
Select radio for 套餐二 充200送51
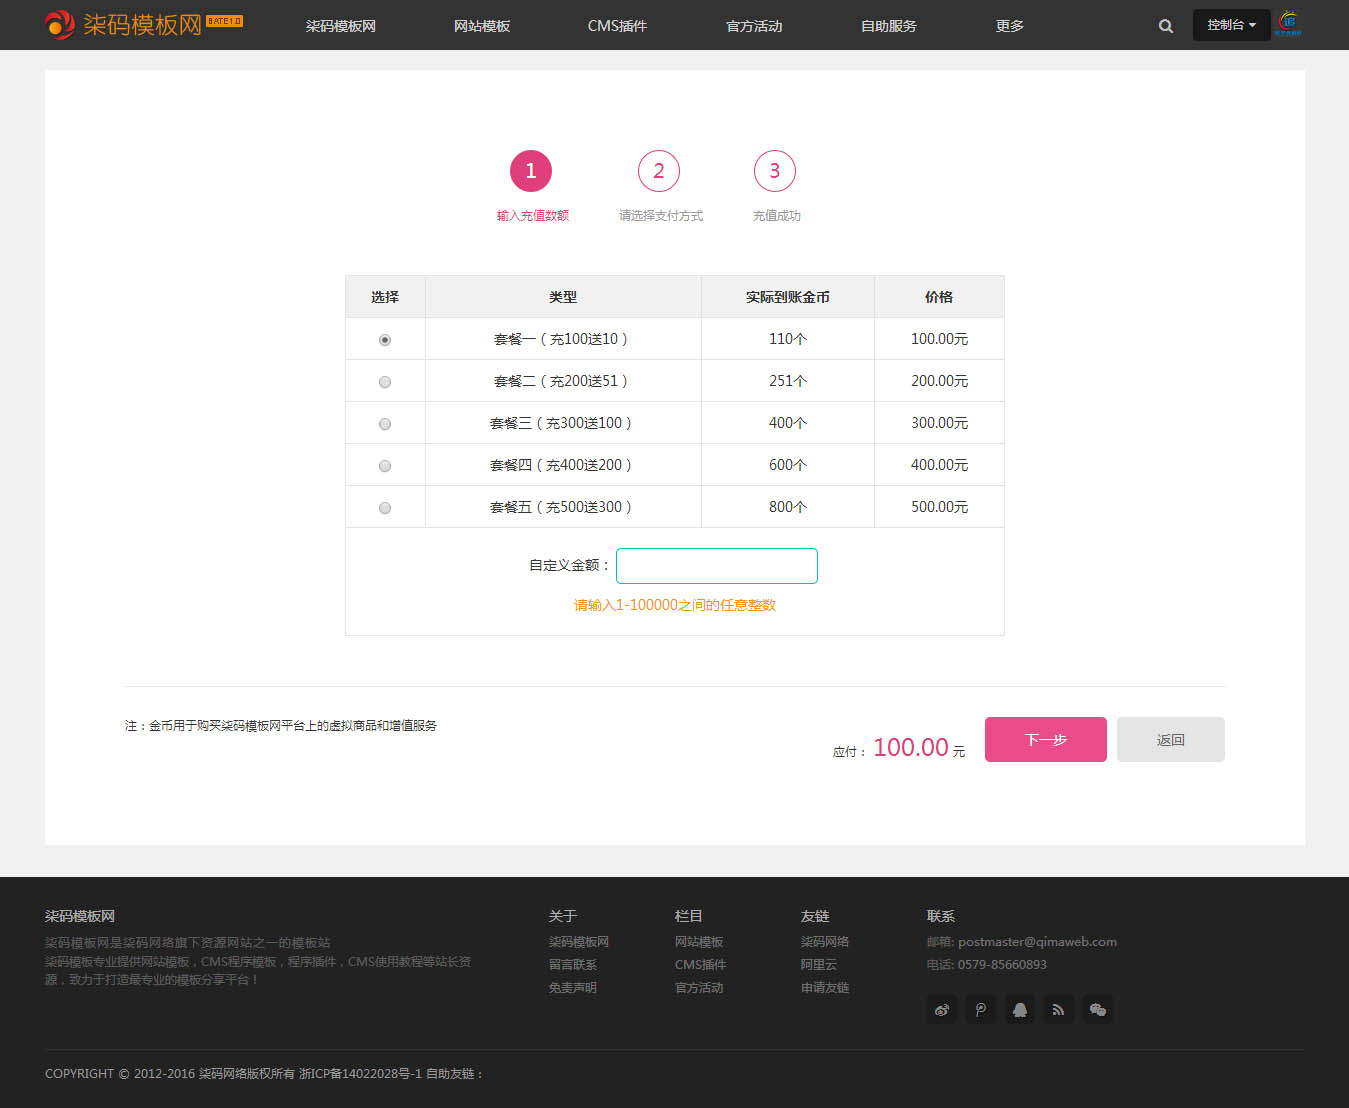click(385, 382)
